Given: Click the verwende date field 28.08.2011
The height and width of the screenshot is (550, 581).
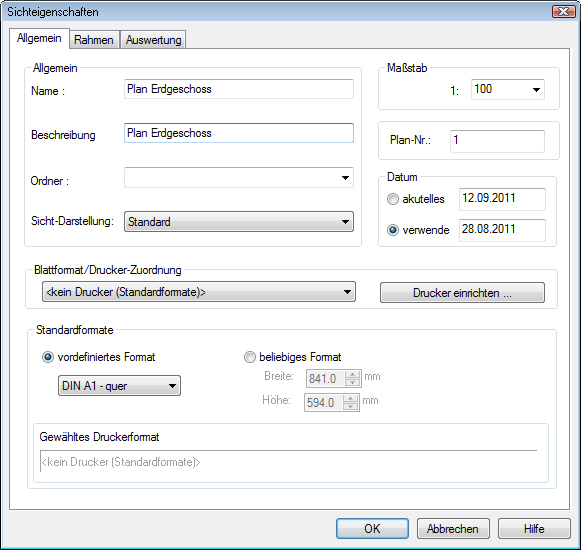Looking at the screenshot, I should pos(502,230).
